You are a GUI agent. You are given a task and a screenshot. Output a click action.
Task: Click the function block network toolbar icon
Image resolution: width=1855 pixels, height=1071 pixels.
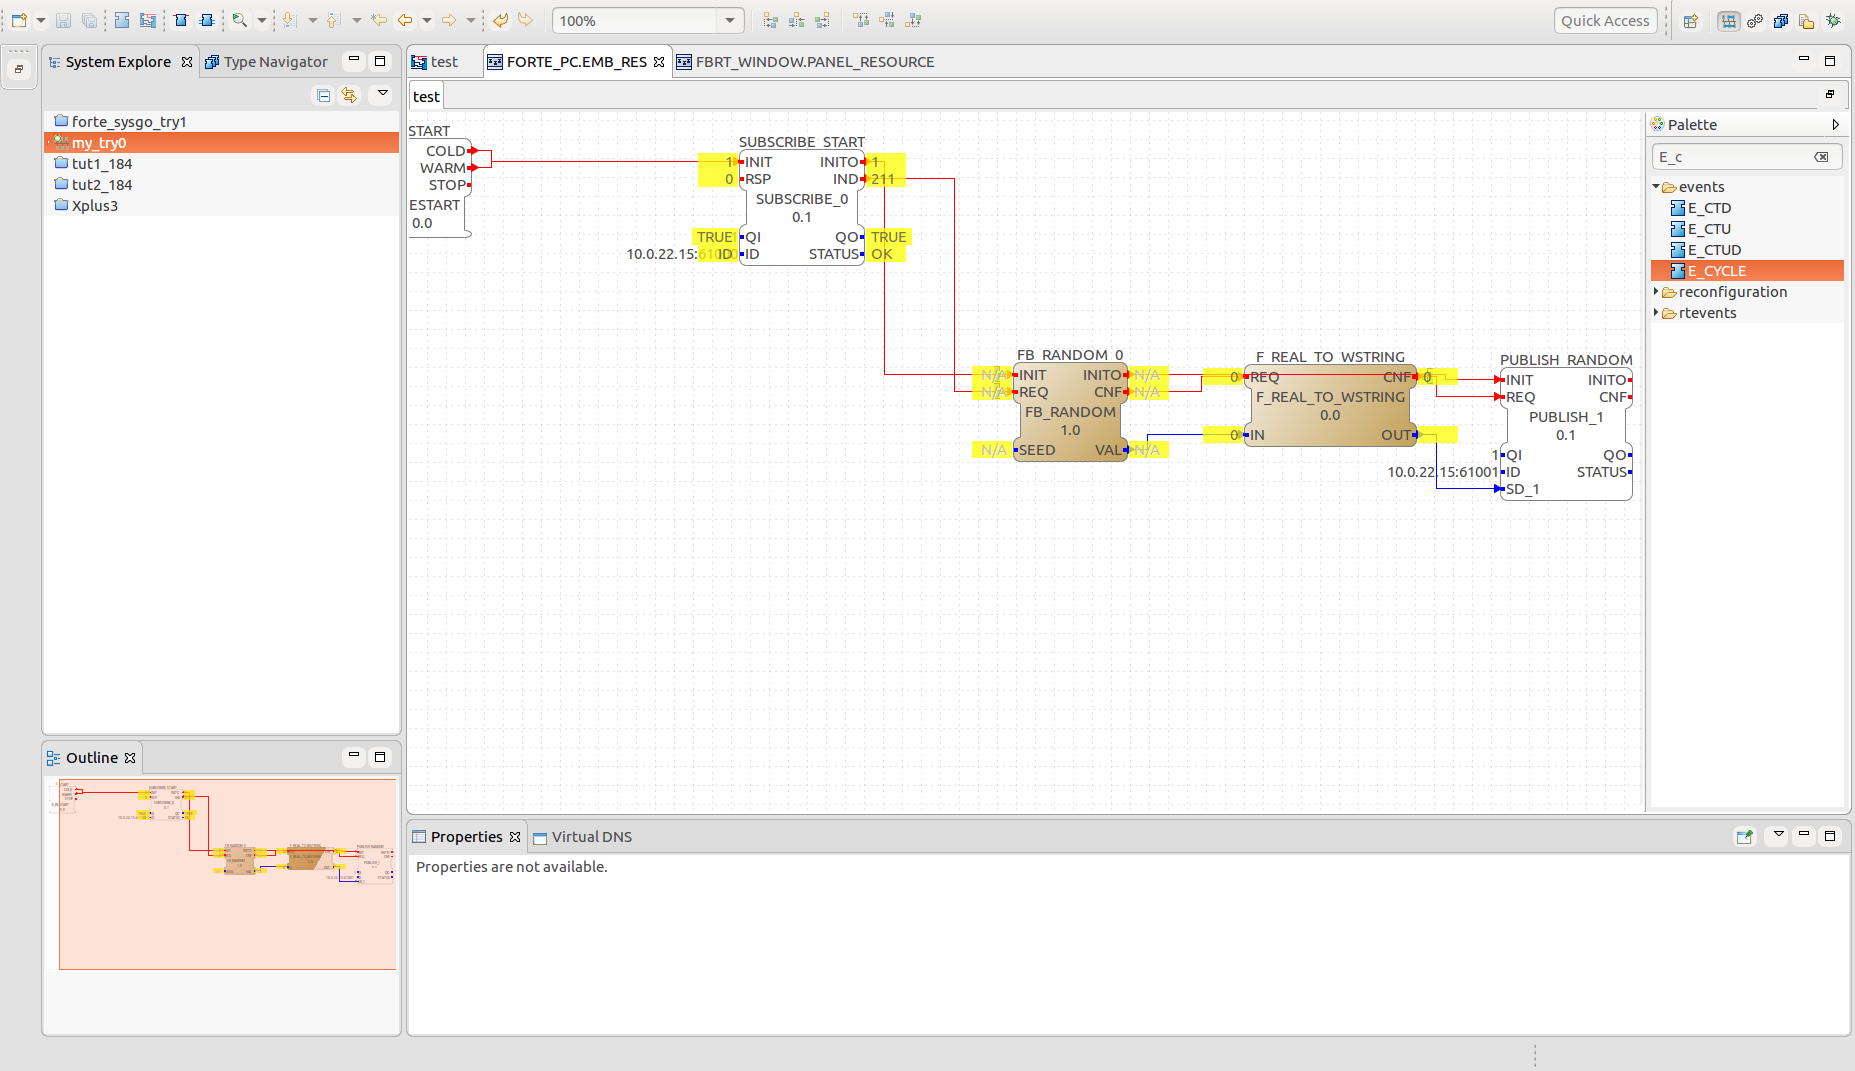click(x=148, y=20)
